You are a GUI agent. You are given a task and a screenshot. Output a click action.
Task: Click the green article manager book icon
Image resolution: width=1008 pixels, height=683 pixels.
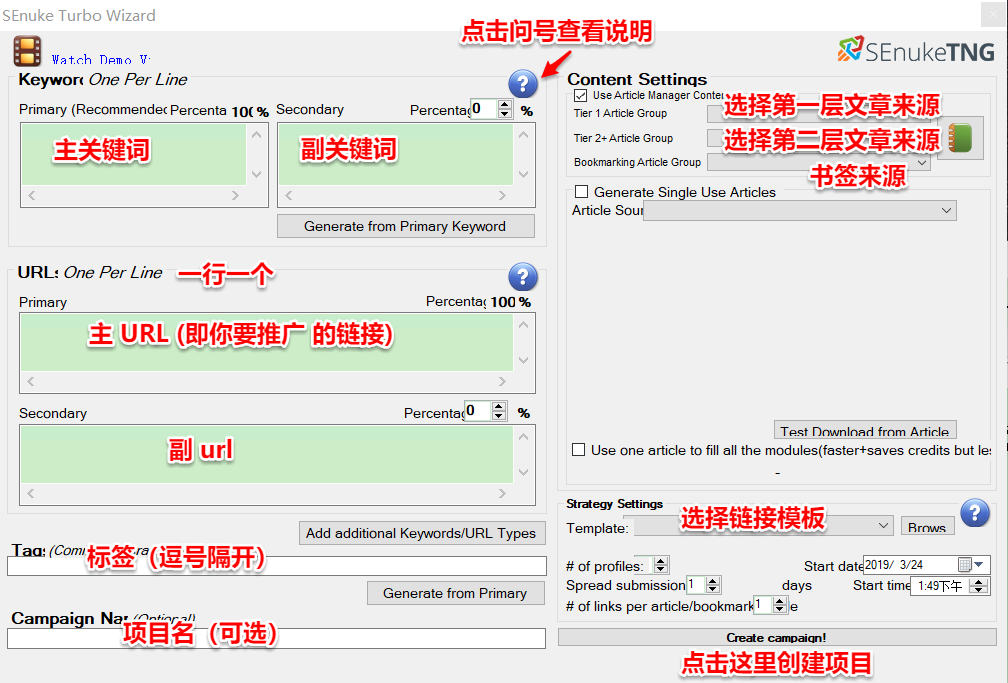[x=960, y=138]
